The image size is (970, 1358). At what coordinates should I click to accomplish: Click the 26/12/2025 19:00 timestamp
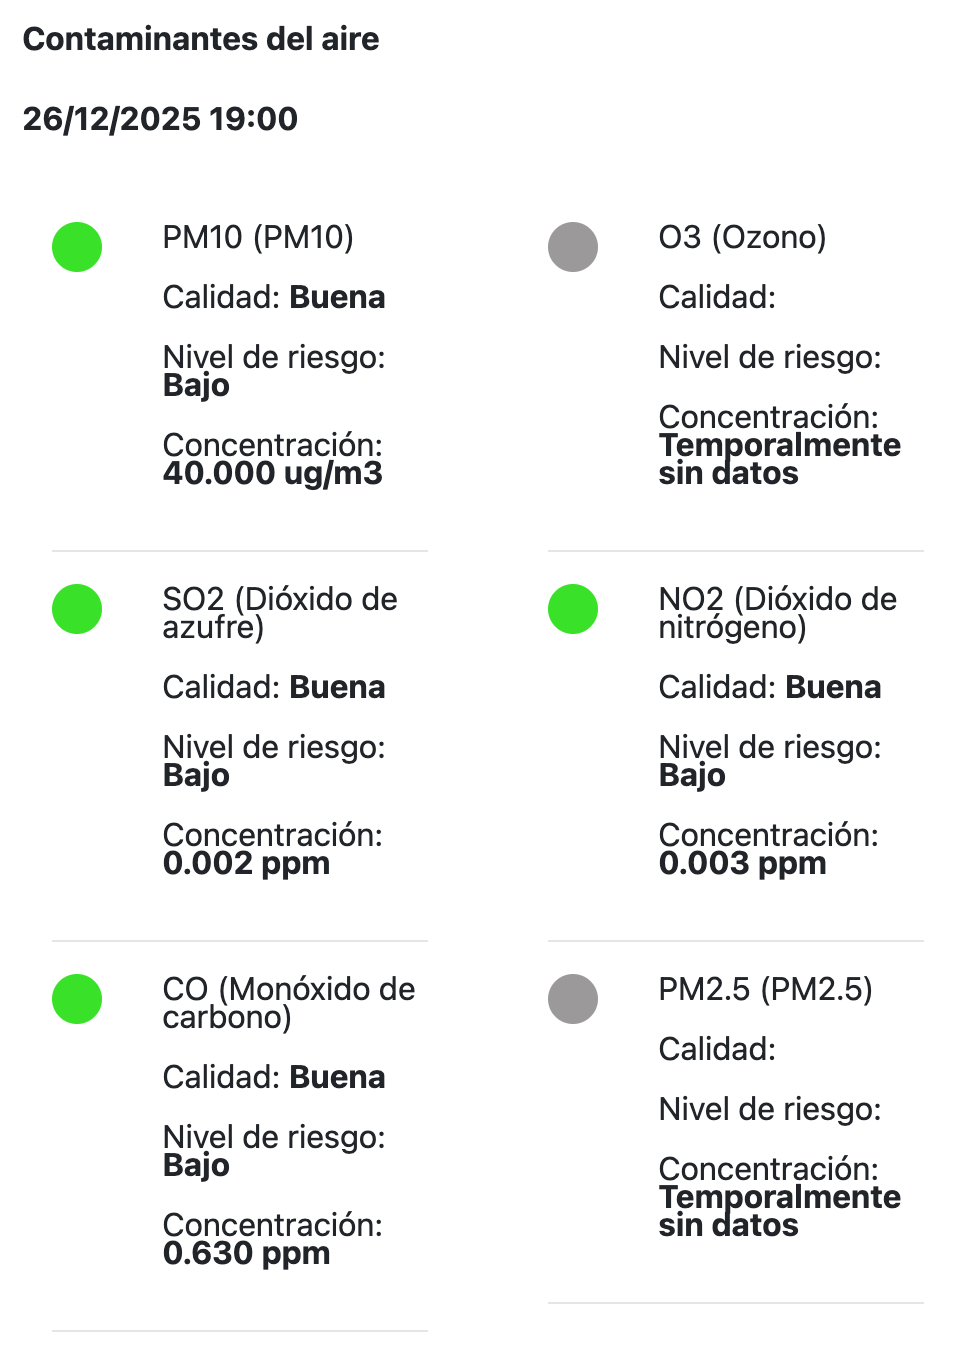point(160,119)
